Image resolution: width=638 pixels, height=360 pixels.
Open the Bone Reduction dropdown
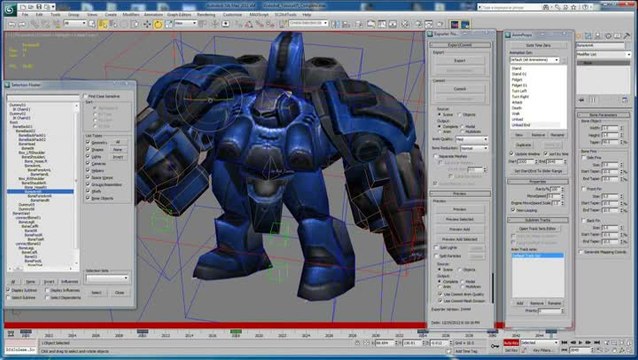tap(474, 148)
